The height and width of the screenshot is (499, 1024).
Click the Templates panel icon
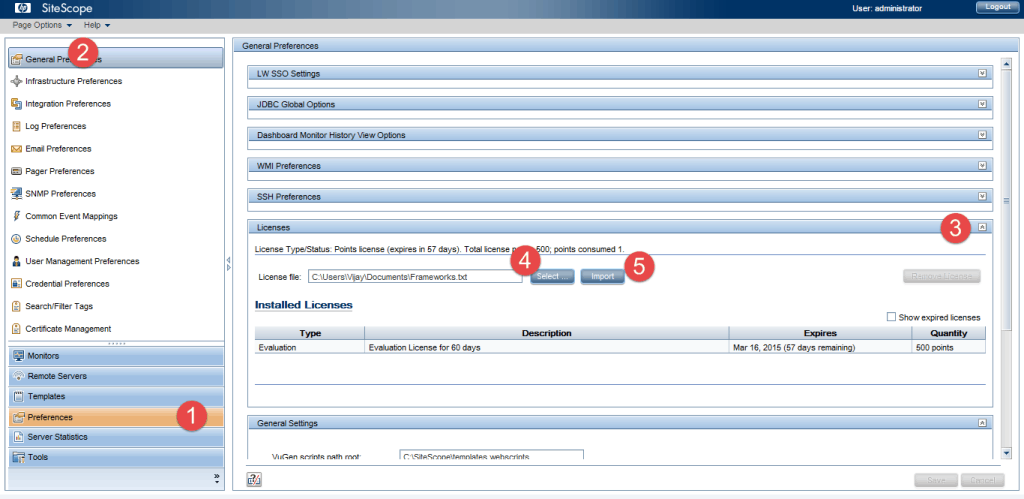[x=18, y=396]
